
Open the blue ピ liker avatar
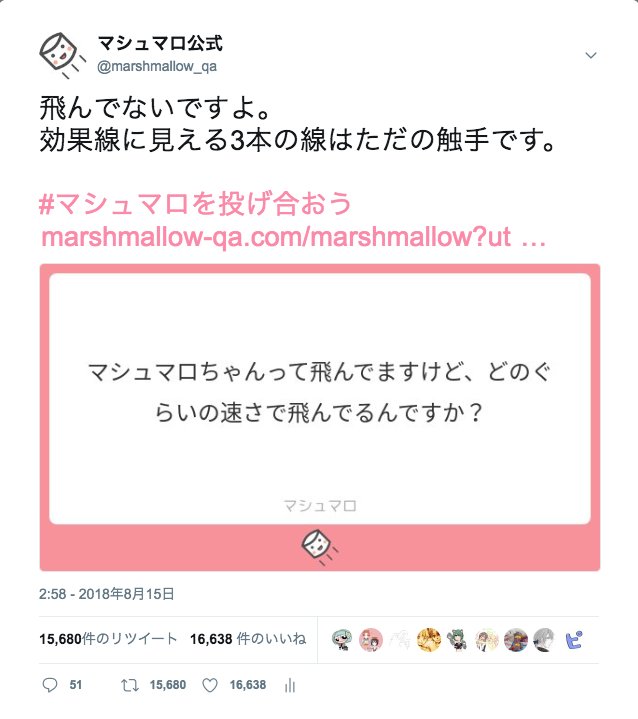(574, 640)
